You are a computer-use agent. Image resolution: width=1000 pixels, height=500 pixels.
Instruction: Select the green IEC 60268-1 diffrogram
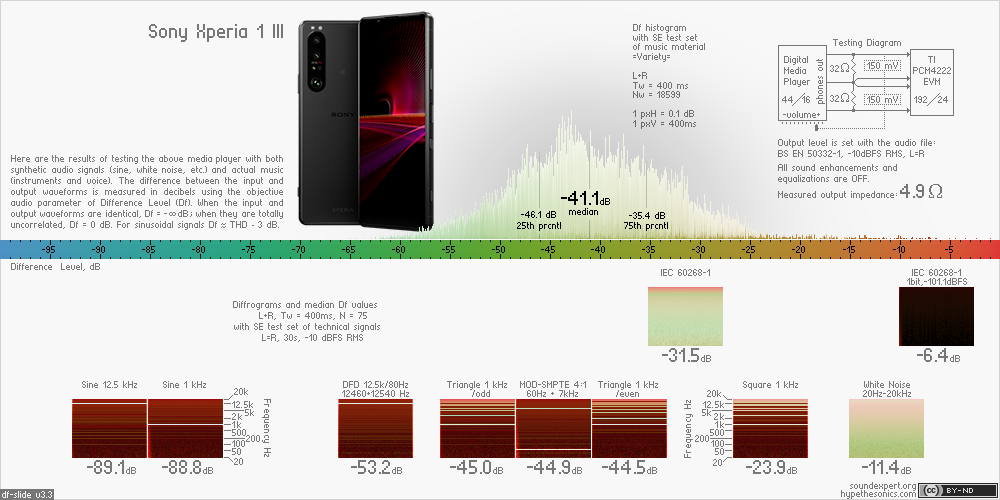tap(686, 316)
